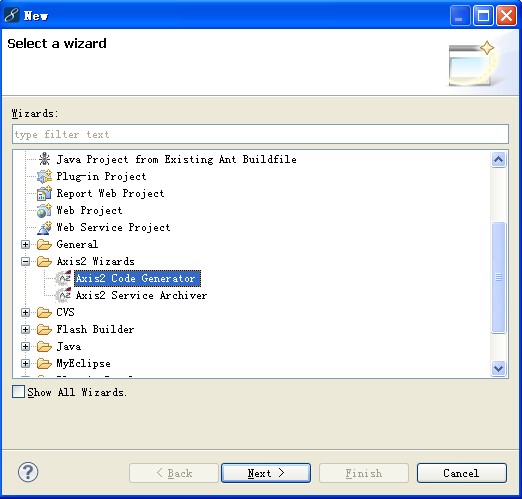Click the wizard list scrollbar thumb
The image size is (522, 499).
point(498,277)
